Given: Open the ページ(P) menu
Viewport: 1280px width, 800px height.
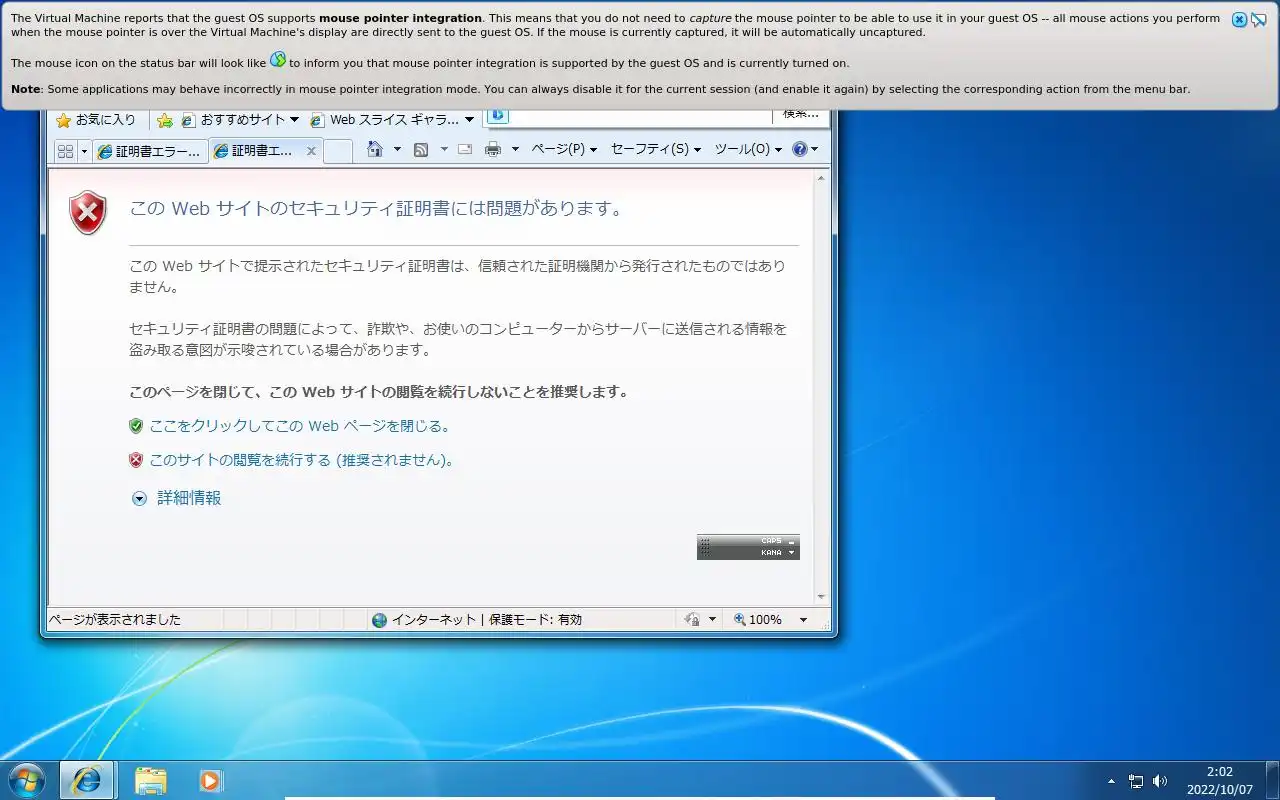Looking at the screenshot, I should (x=564, y=149).
